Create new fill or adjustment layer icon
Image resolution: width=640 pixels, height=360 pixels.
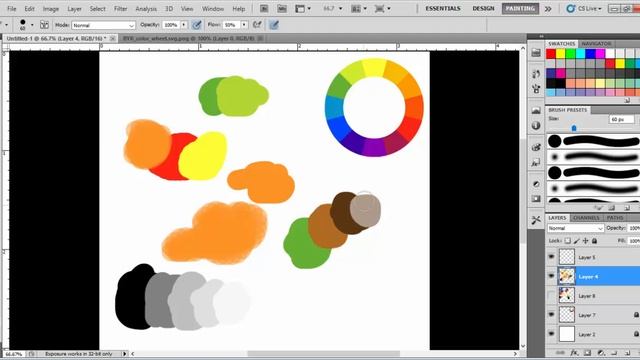pos(601,353)
